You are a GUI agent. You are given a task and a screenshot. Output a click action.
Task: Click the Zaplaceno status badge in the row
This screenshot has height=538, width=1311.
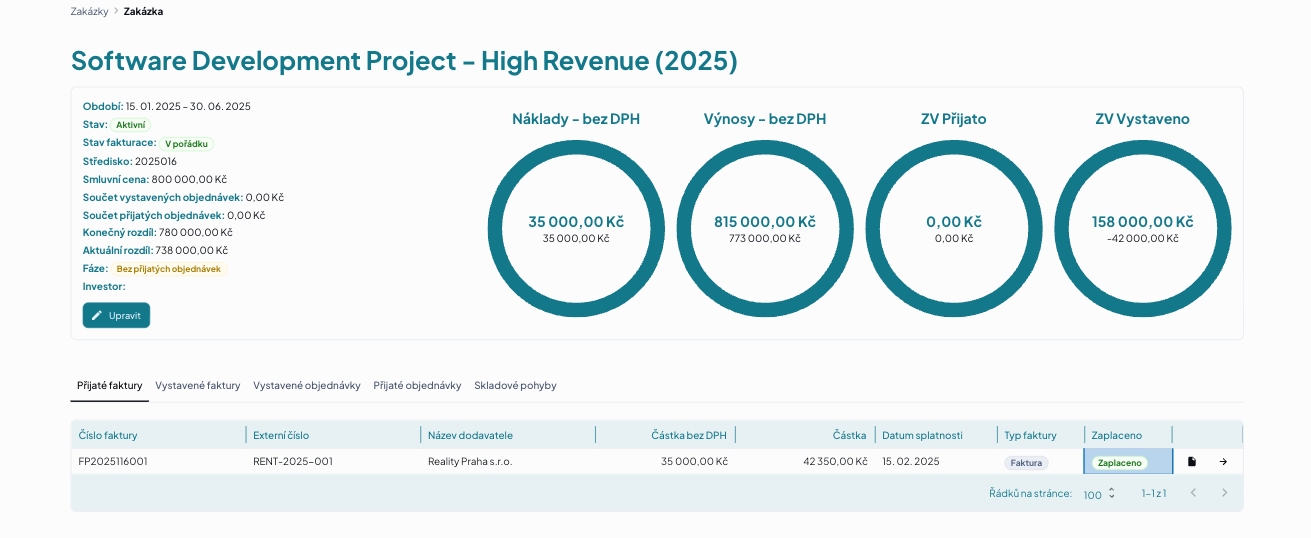click(1119, 463)
